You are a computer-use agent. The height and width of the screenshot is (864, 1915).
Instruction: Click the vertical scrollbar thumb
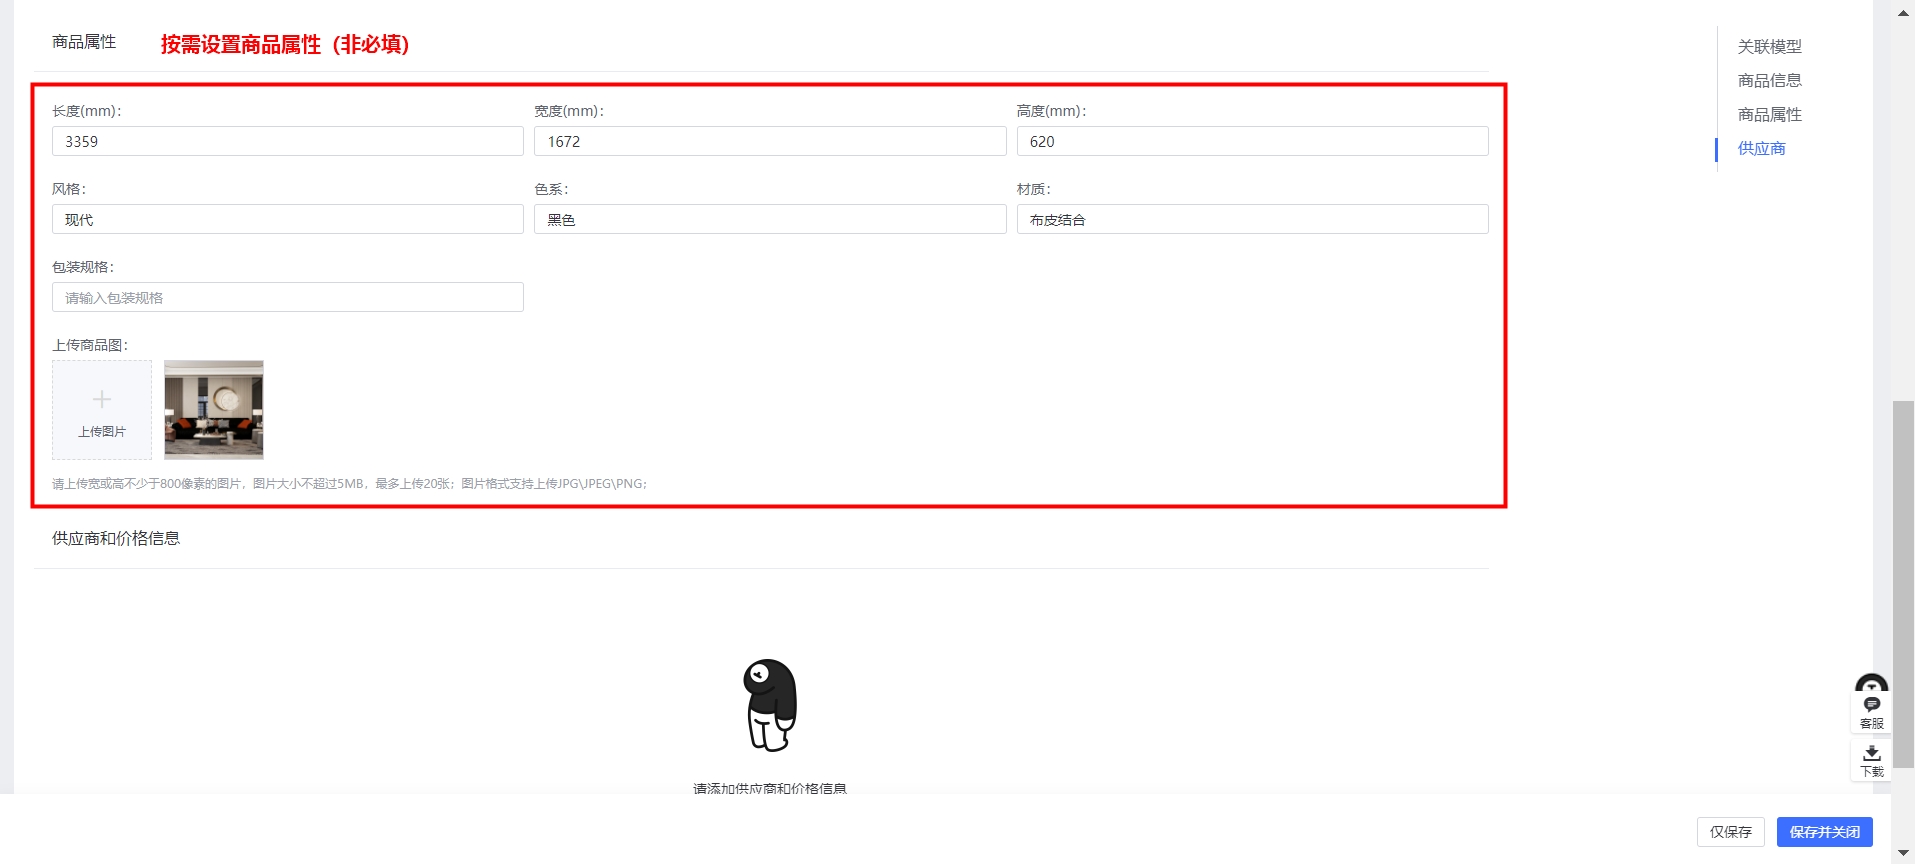1903,585
